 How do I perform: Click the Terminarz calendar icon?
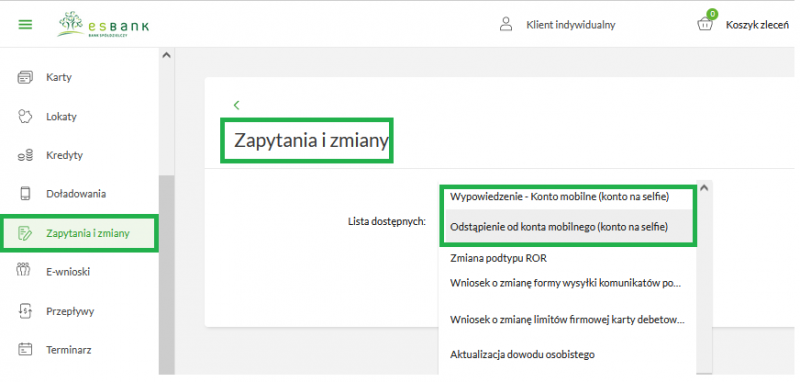coord(25,350)
